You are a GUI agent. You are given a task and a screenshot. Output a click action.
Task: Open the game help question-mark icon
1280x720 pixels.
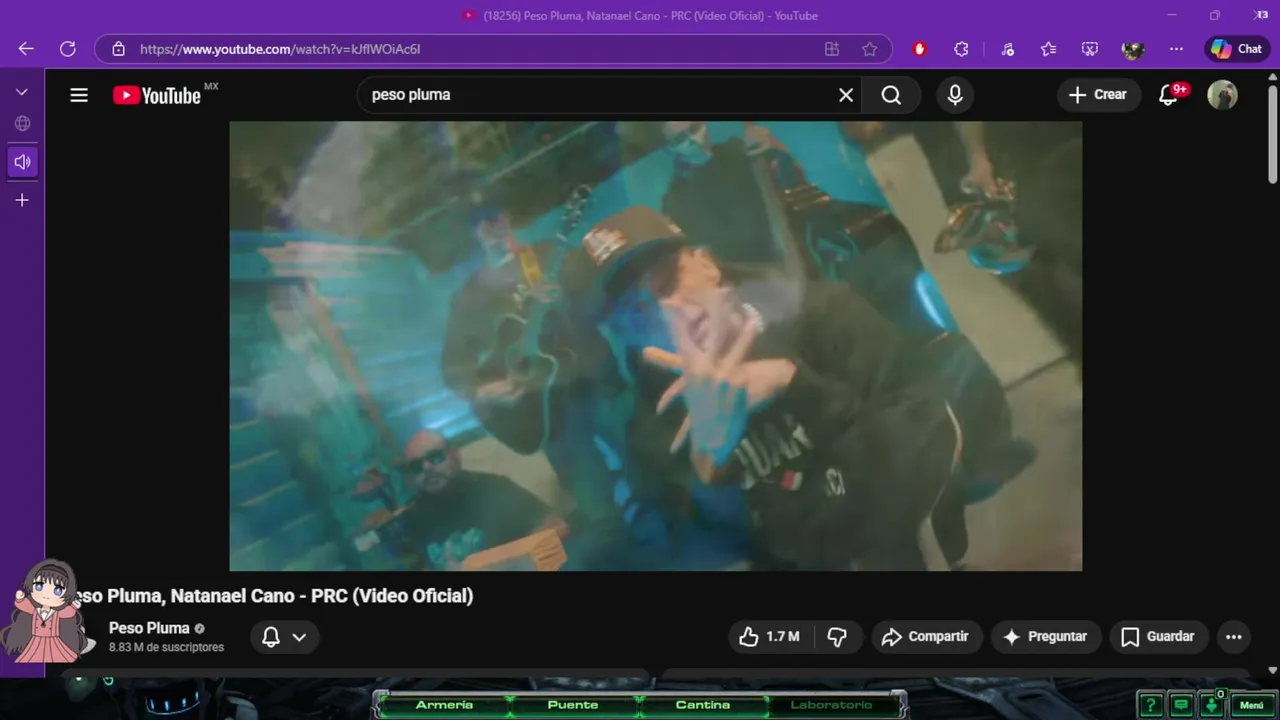coord(1150,705)
